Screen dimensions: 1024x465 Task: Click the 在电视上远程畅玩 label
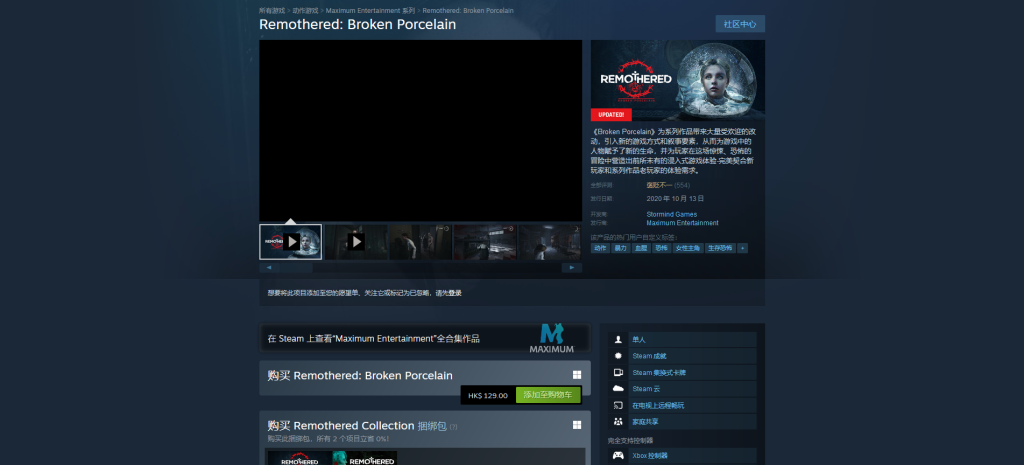(x=658, y=406)
